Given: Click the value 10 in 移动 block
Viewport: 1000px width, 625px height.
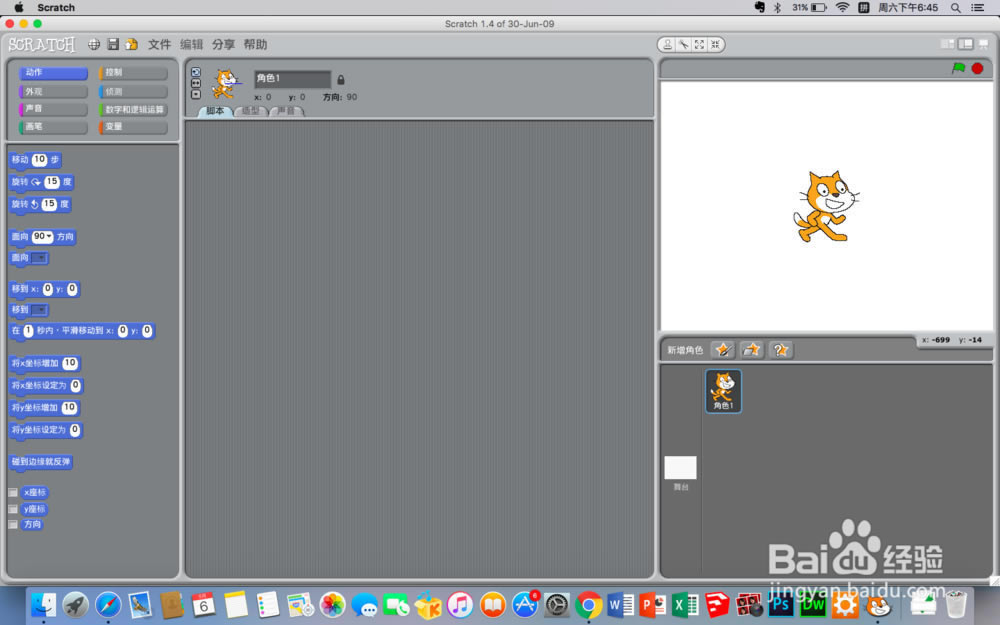Looking at the screenshot, I should pos(40,159).
